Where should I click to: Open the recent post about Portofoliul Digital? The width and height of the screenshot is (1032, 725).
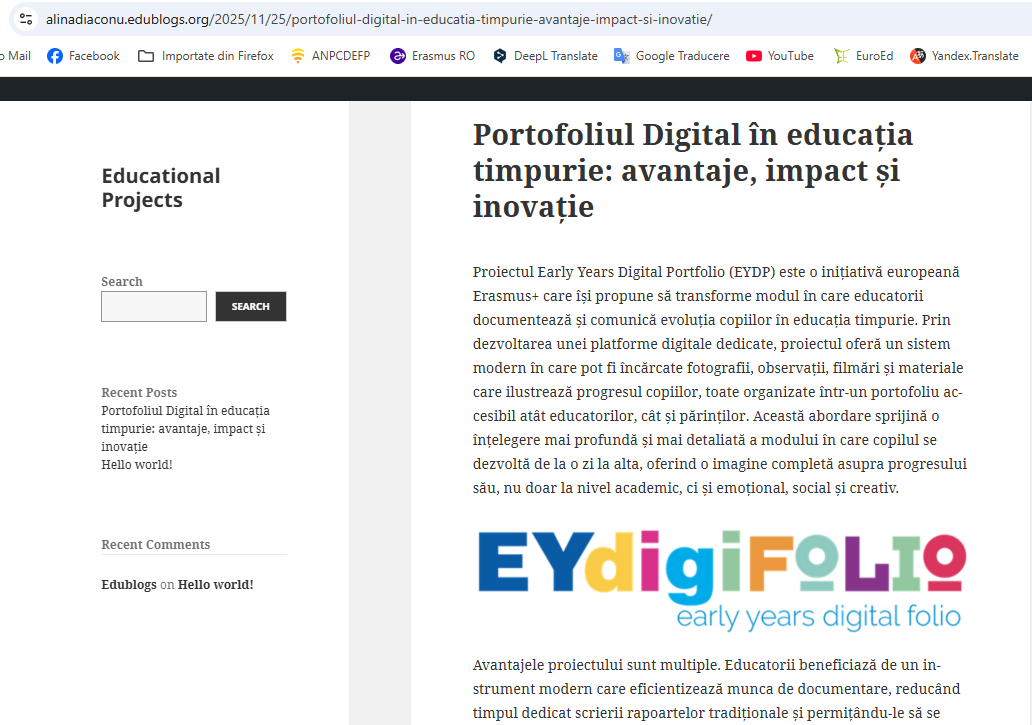[x=185, y=428]
